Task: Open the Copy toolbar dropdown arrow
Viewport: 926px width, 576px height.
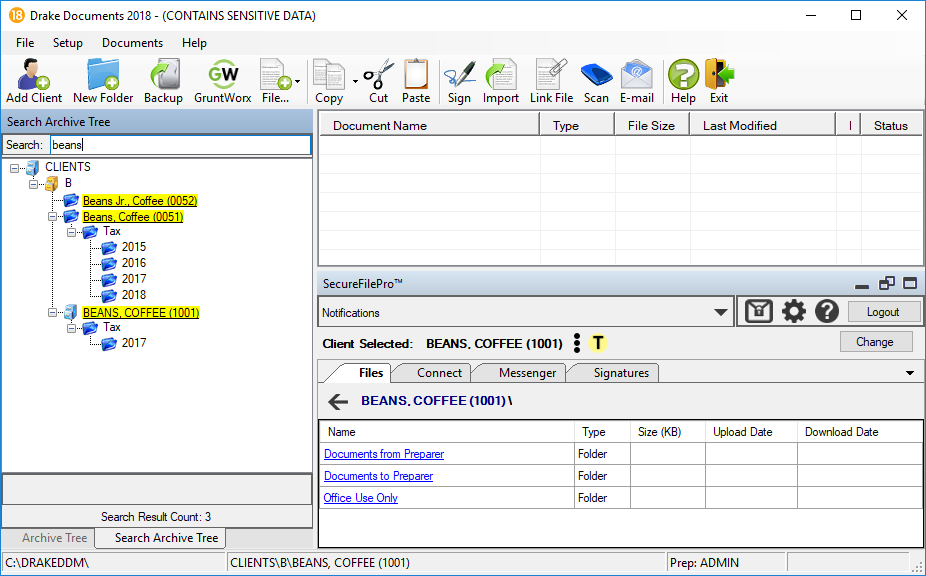Action: pos(355,82)
